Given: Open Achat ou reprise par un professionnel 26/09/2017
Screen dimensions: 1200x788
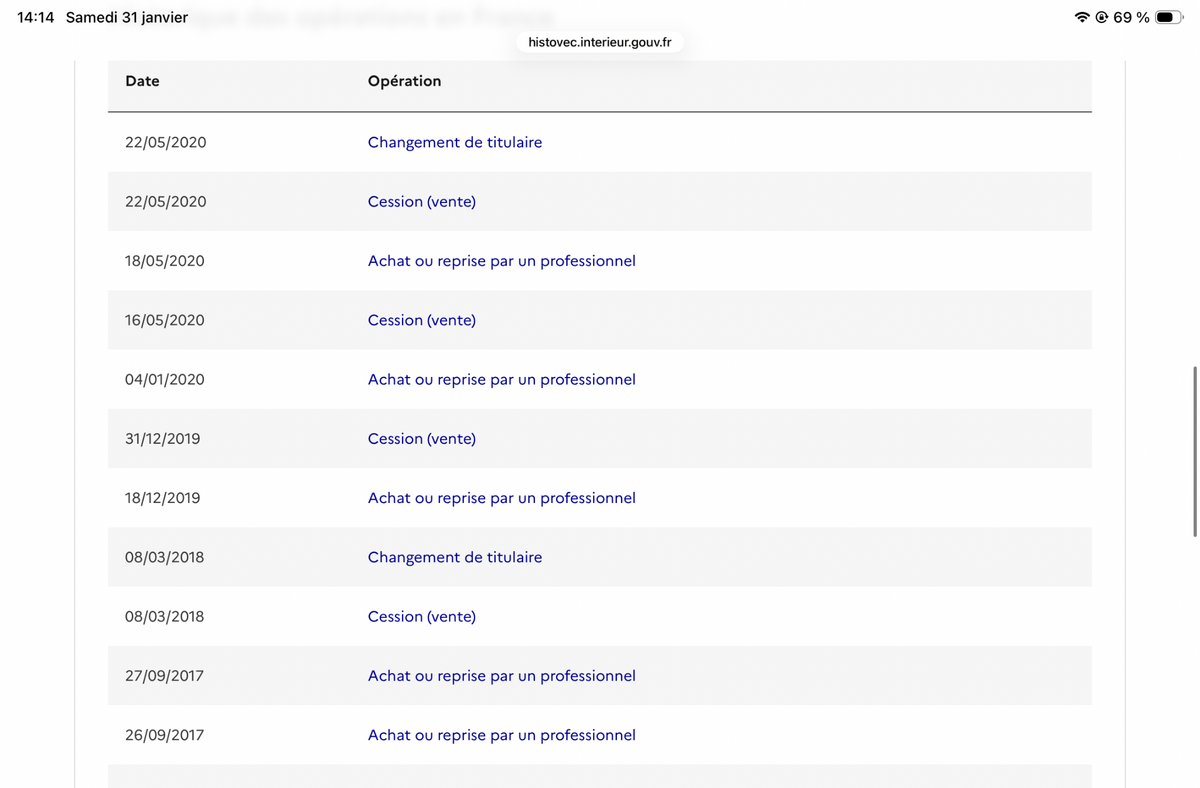Looking at the screenshot, I should point(502,735).
